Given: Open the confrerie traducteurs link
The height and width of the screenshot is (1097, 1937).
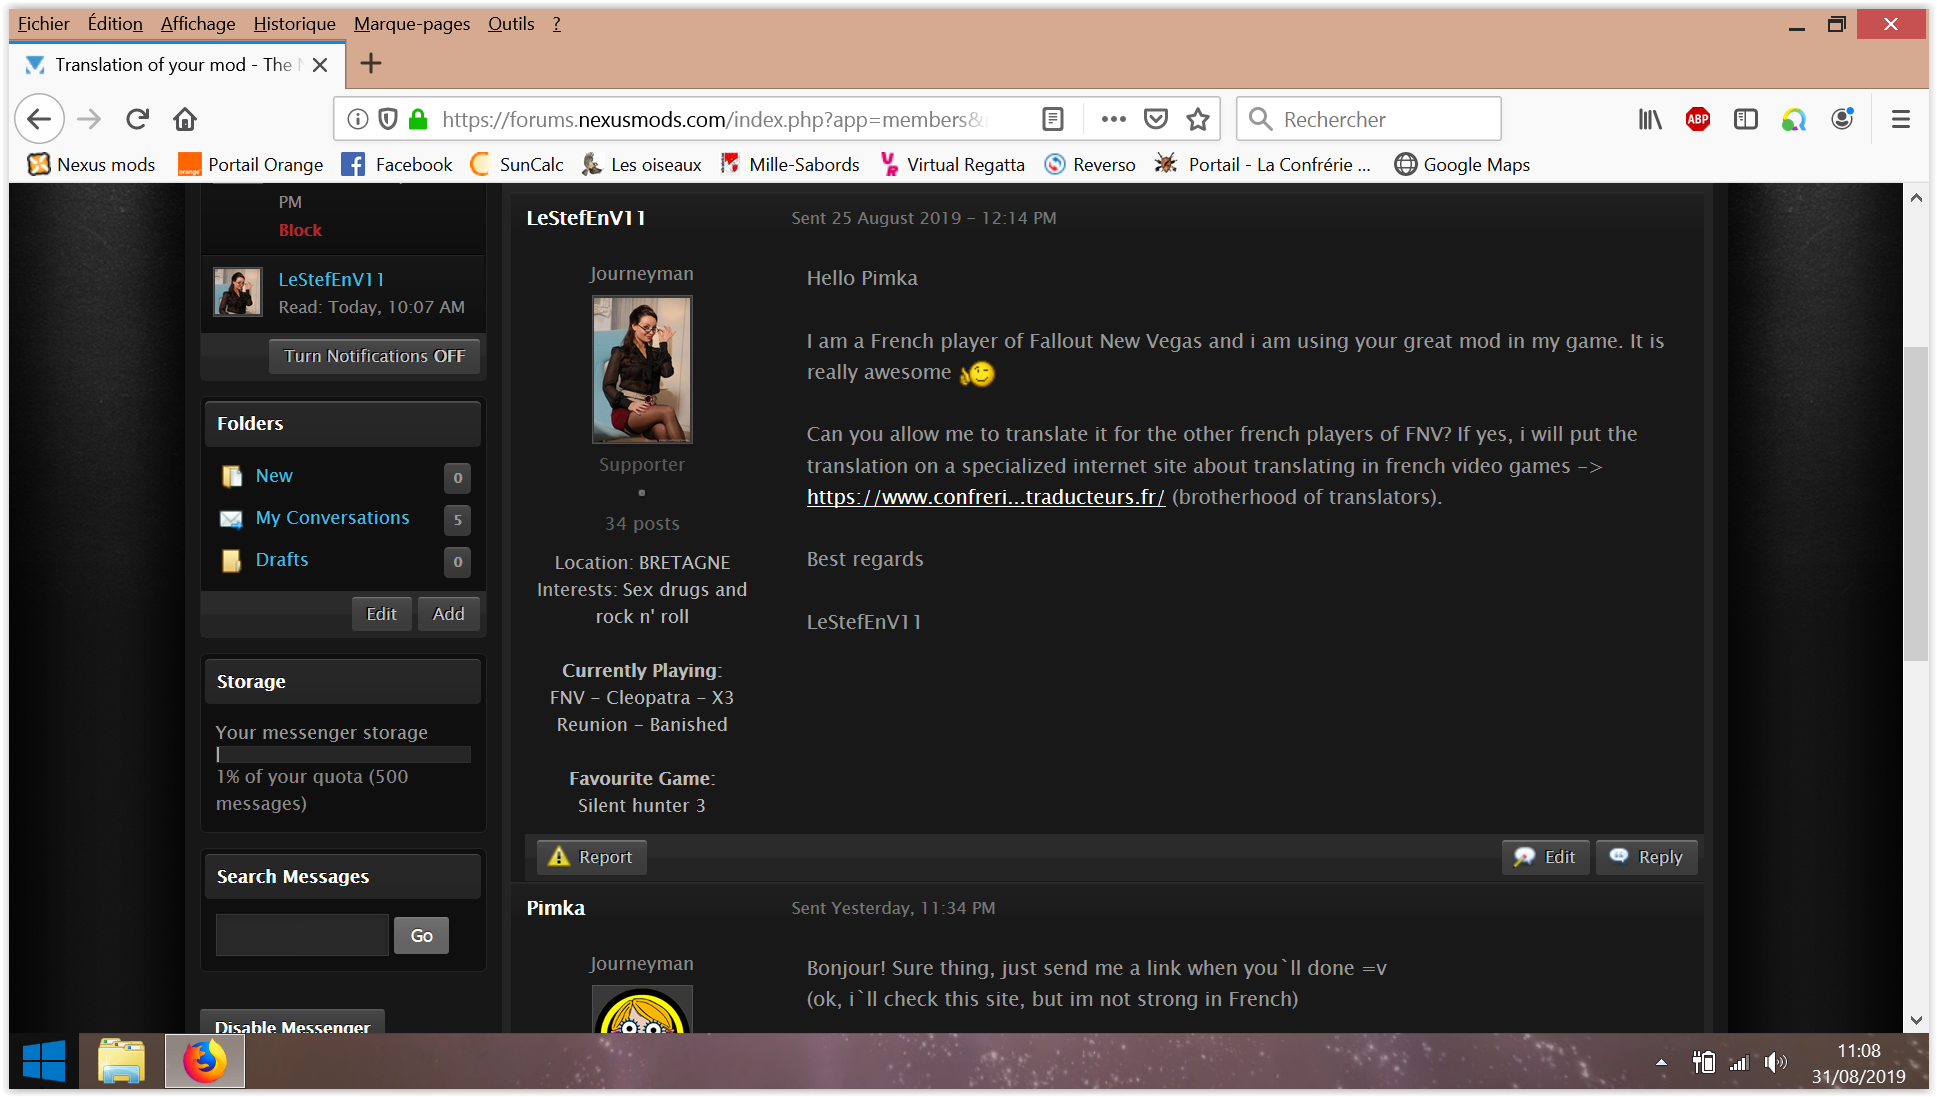Looking at the screenshot, I should (x=985, y=497).
